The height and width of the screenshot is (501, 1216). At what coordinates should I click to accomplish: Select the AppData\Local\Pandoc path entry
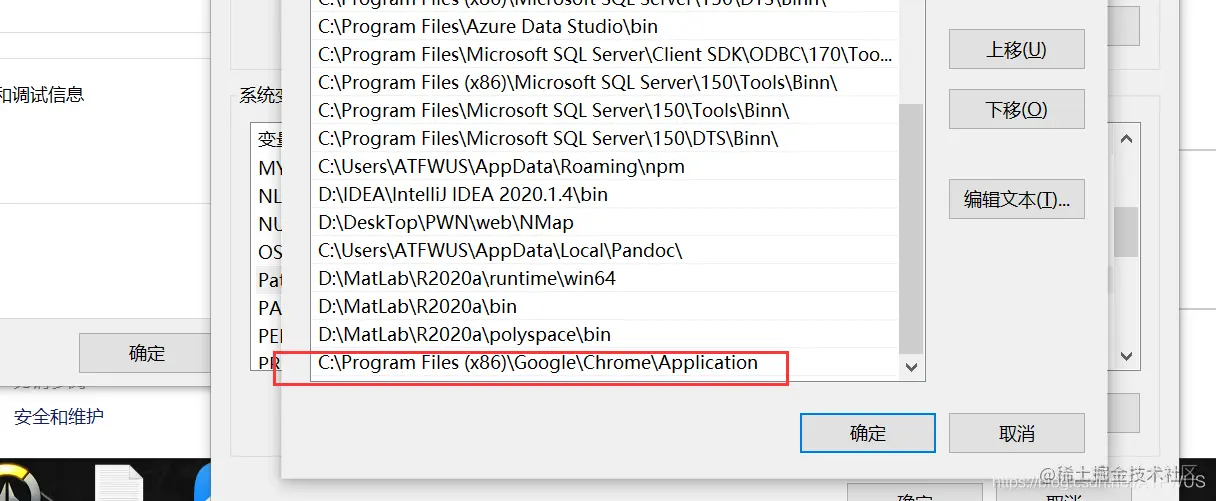(x=606, y=251)
